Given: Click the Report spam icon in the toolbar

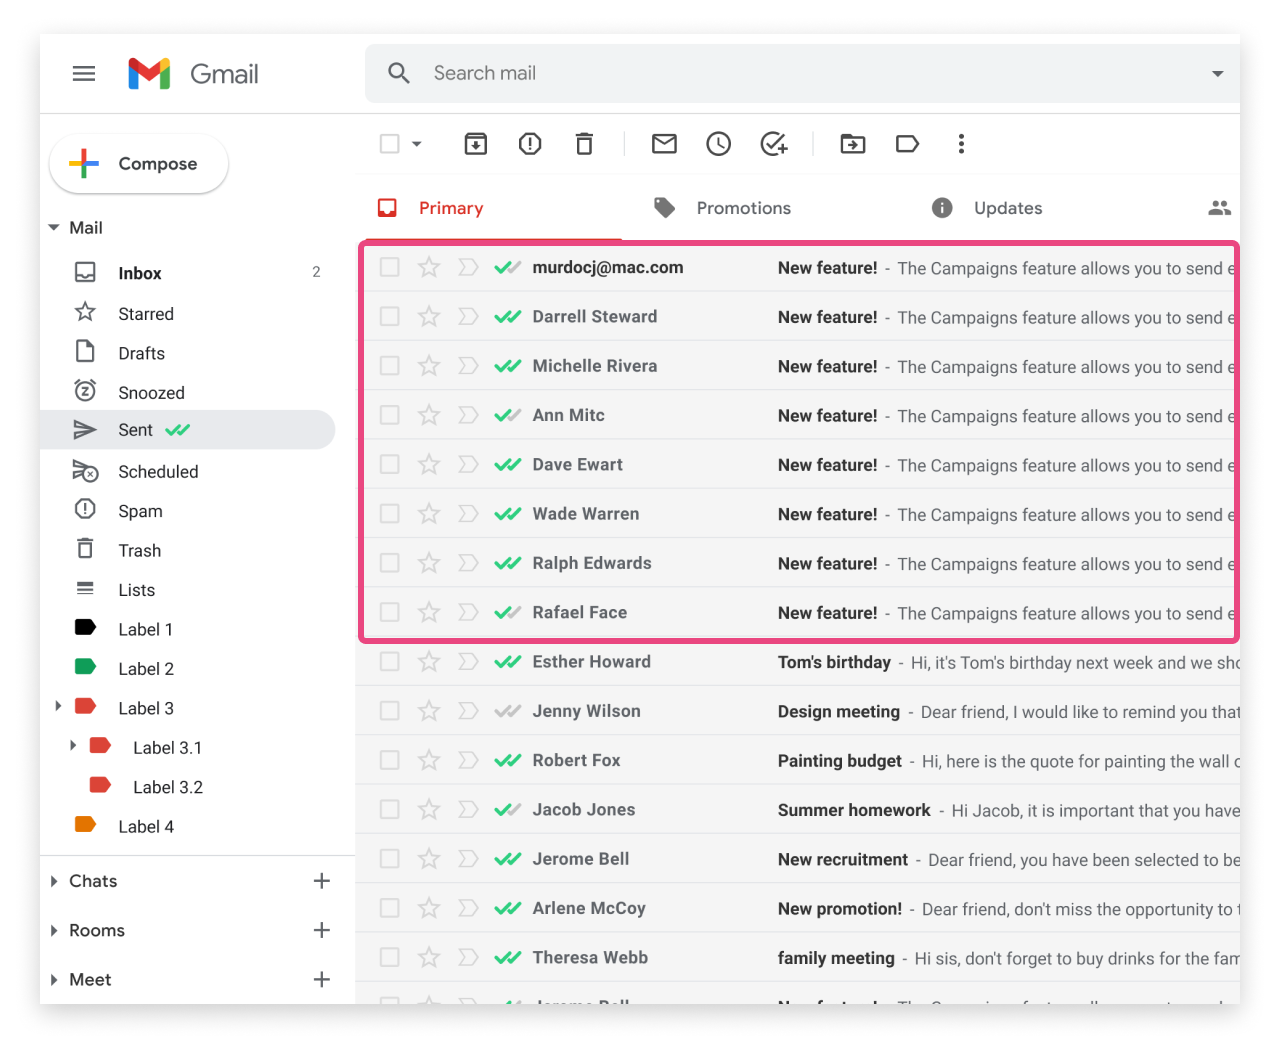Looking at the screenshot, I should coord(530,144).
